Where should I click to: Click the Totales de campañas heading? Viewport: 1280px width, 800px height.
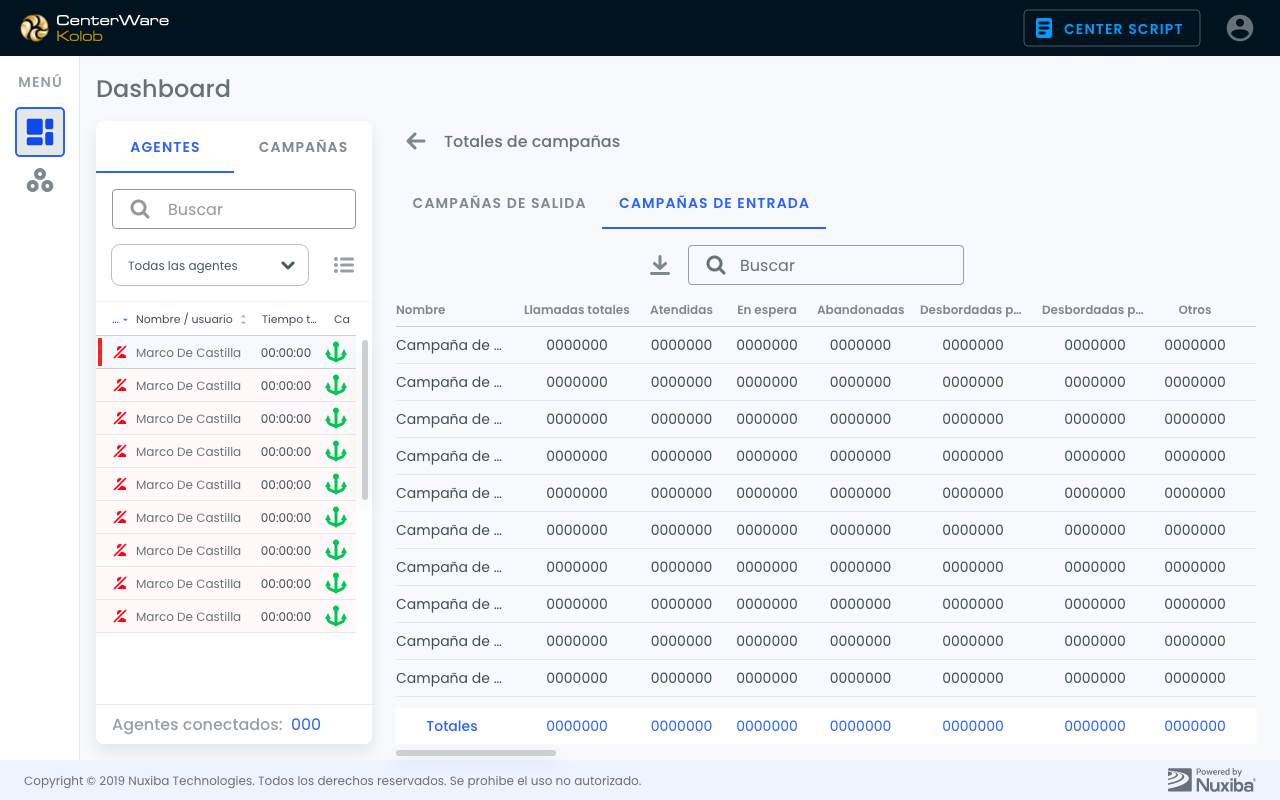click(x=532, y=142)
